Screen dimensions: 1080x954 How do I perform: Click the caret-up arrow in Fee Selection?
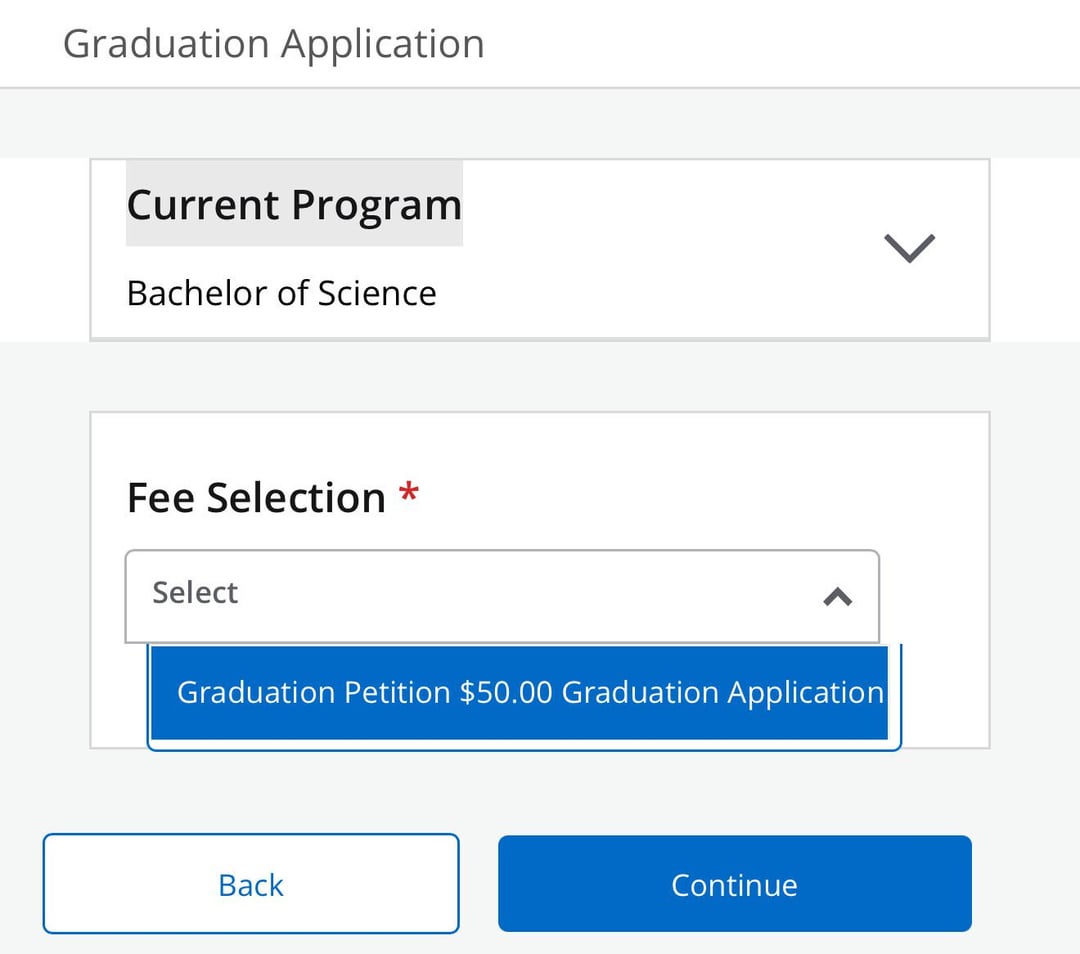click(837, 597)
